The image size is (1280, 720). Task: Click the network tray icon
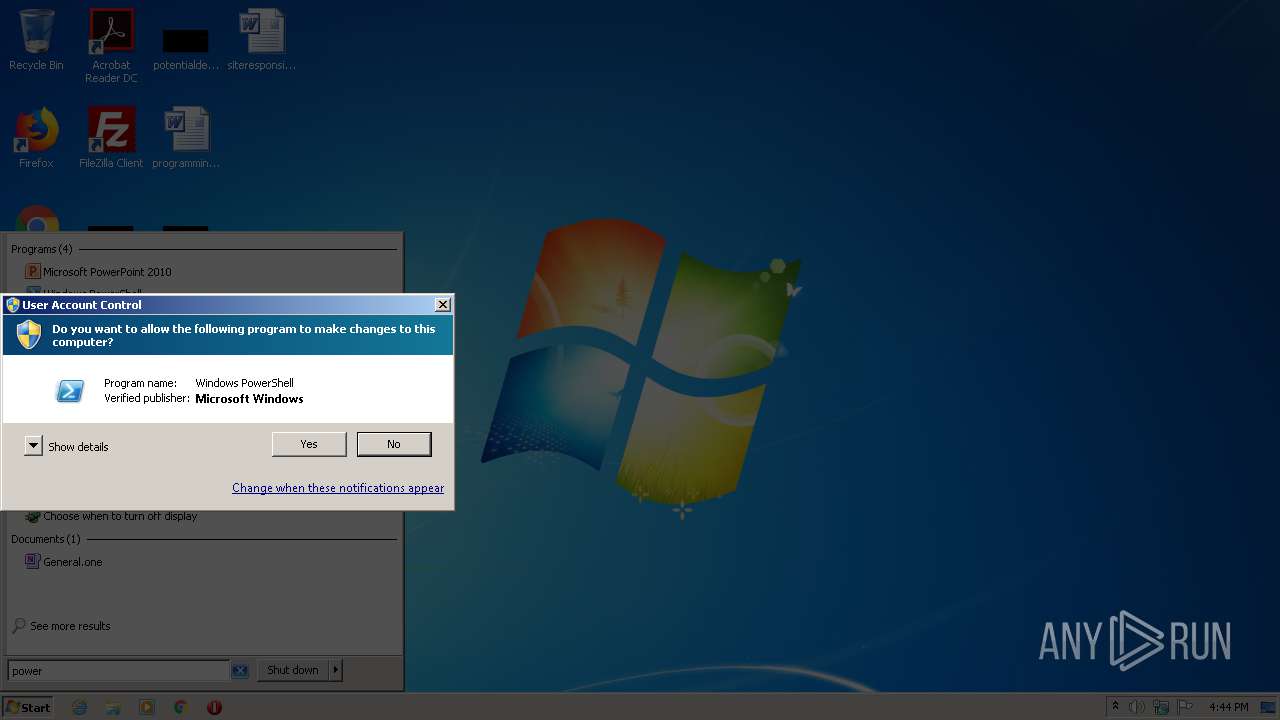[x=1162, y=707]
